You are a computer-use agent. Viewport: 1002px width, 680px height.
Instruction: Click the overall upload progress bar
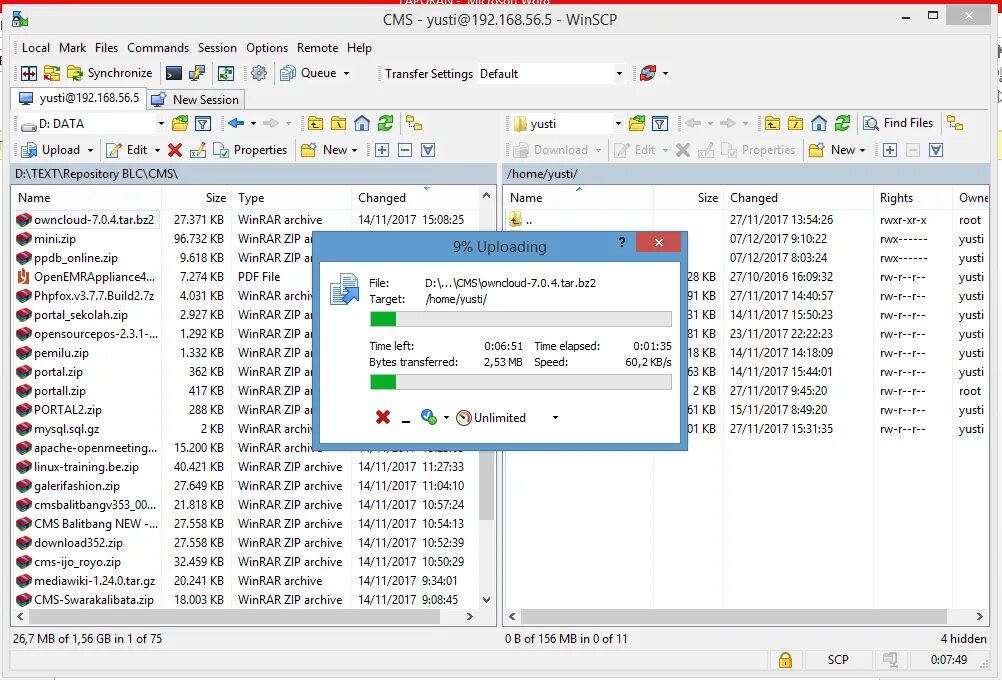pyautogui.click(x=520, y=382)
